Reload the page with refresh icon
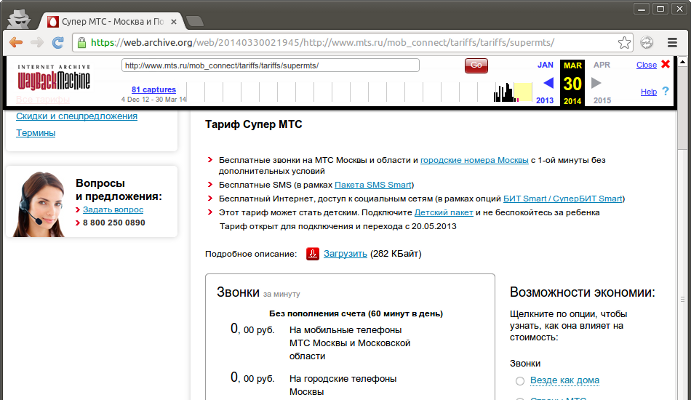Viewport: 691px width, 400px height. [58, 43]
